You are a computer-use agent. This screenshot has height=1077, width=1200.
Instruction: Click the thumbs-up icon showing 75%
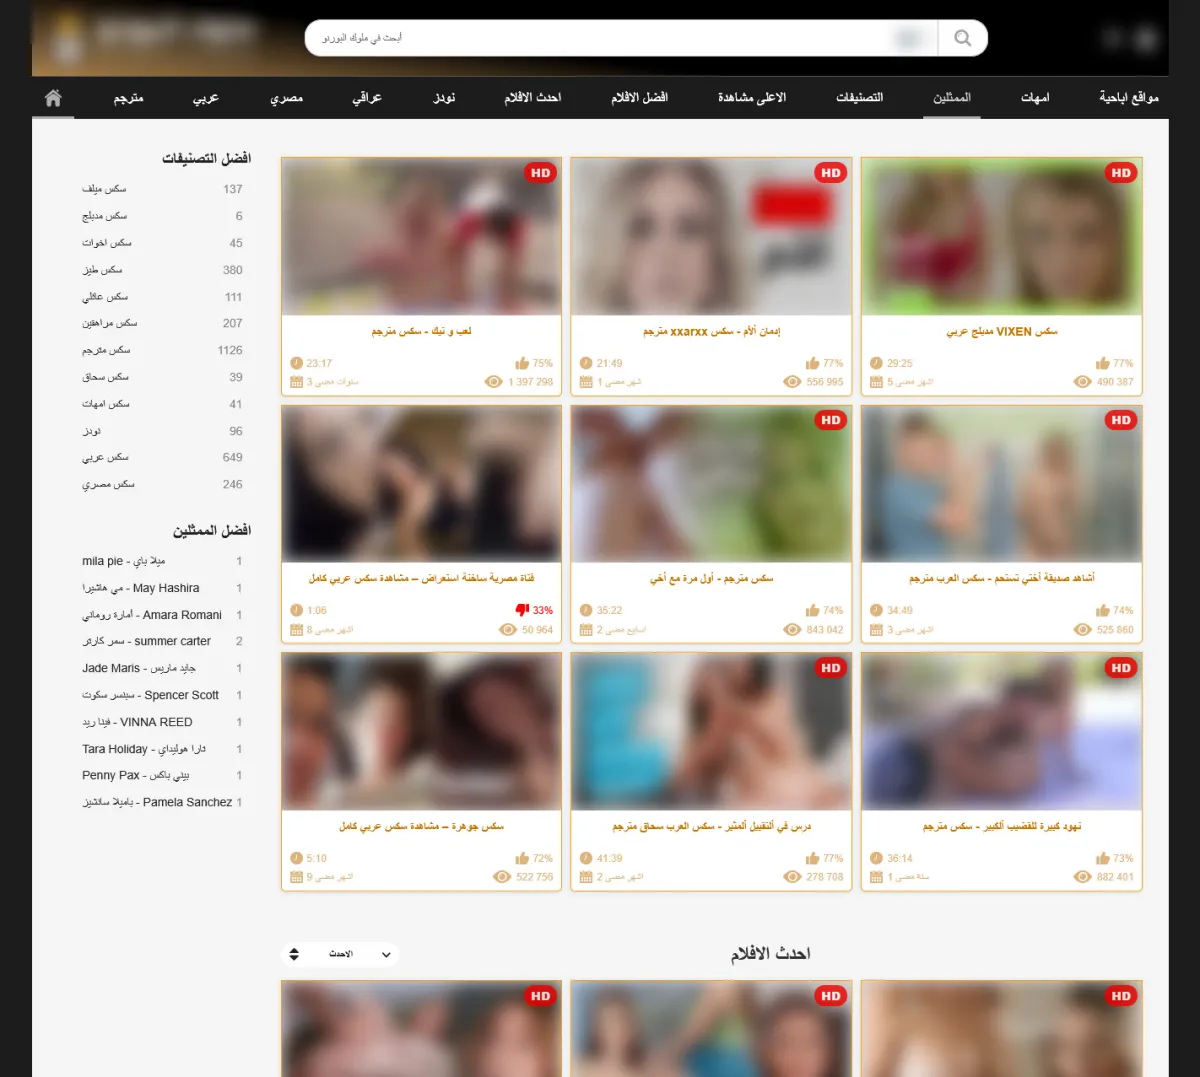[521, 363]
